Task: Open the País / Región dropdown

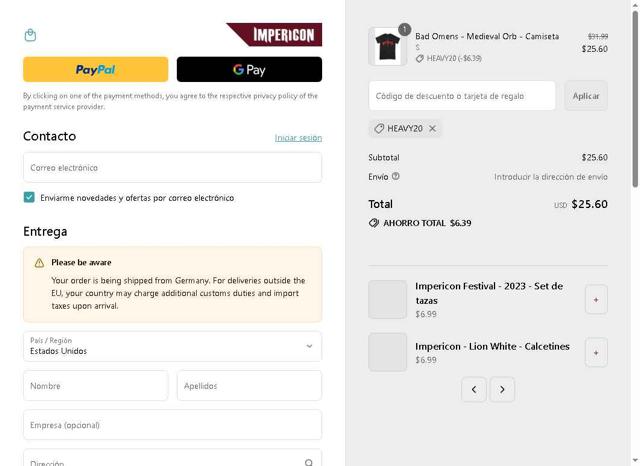Action: tap(173, 346)
